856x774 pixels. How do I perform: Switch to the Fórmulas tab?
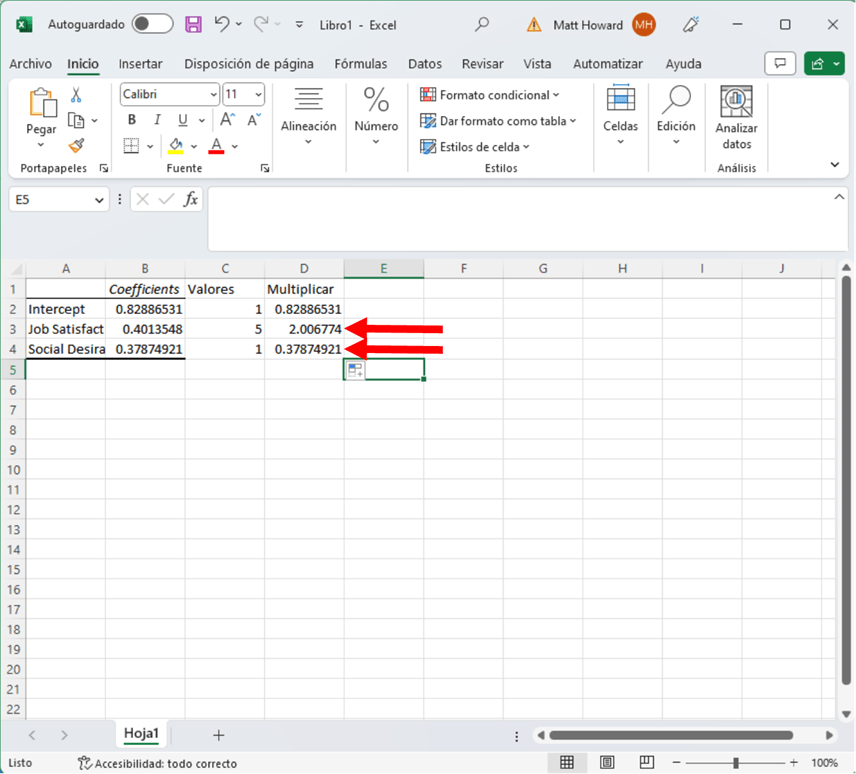[x=360, y=64]
